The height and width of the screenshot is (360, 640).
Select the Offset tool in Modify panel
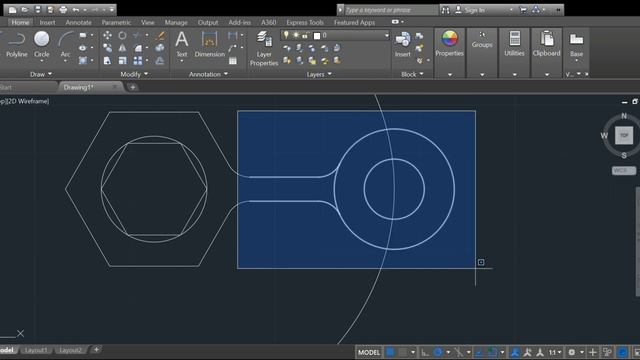tap(160, 61)
